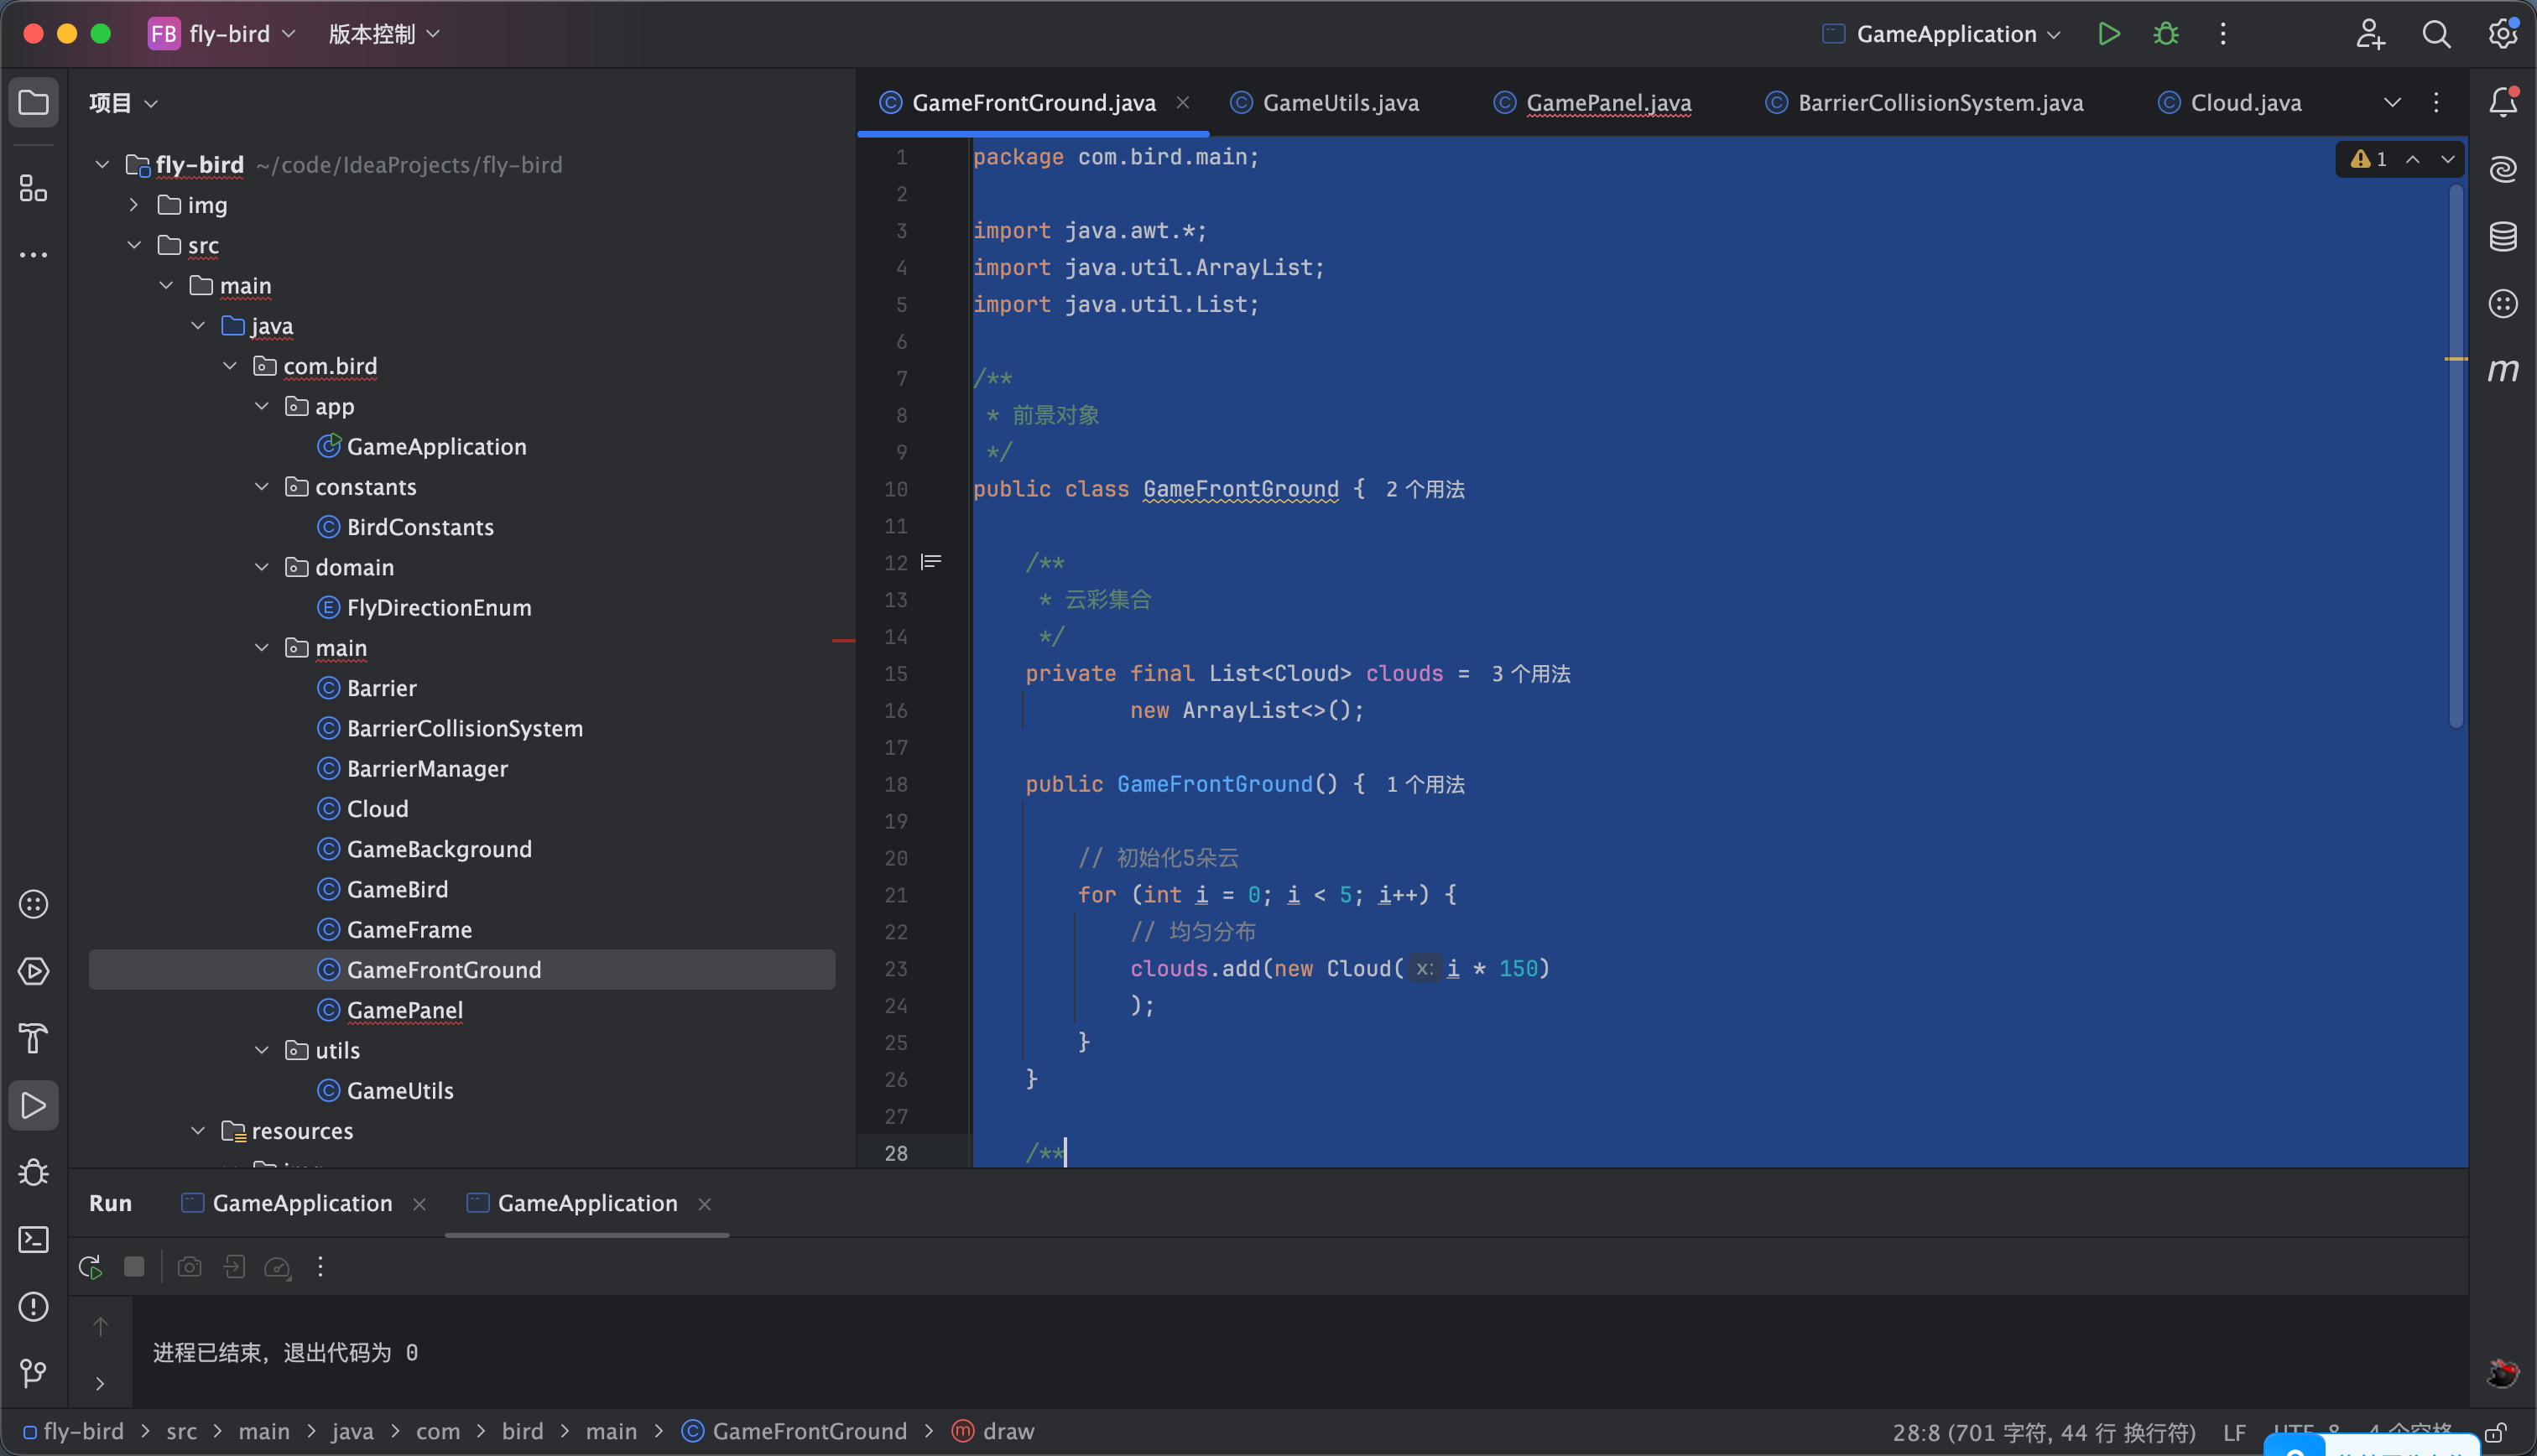
Task: Collapse the fly-bird project root node
Action: pyautogui.click(x=102, y=164)
